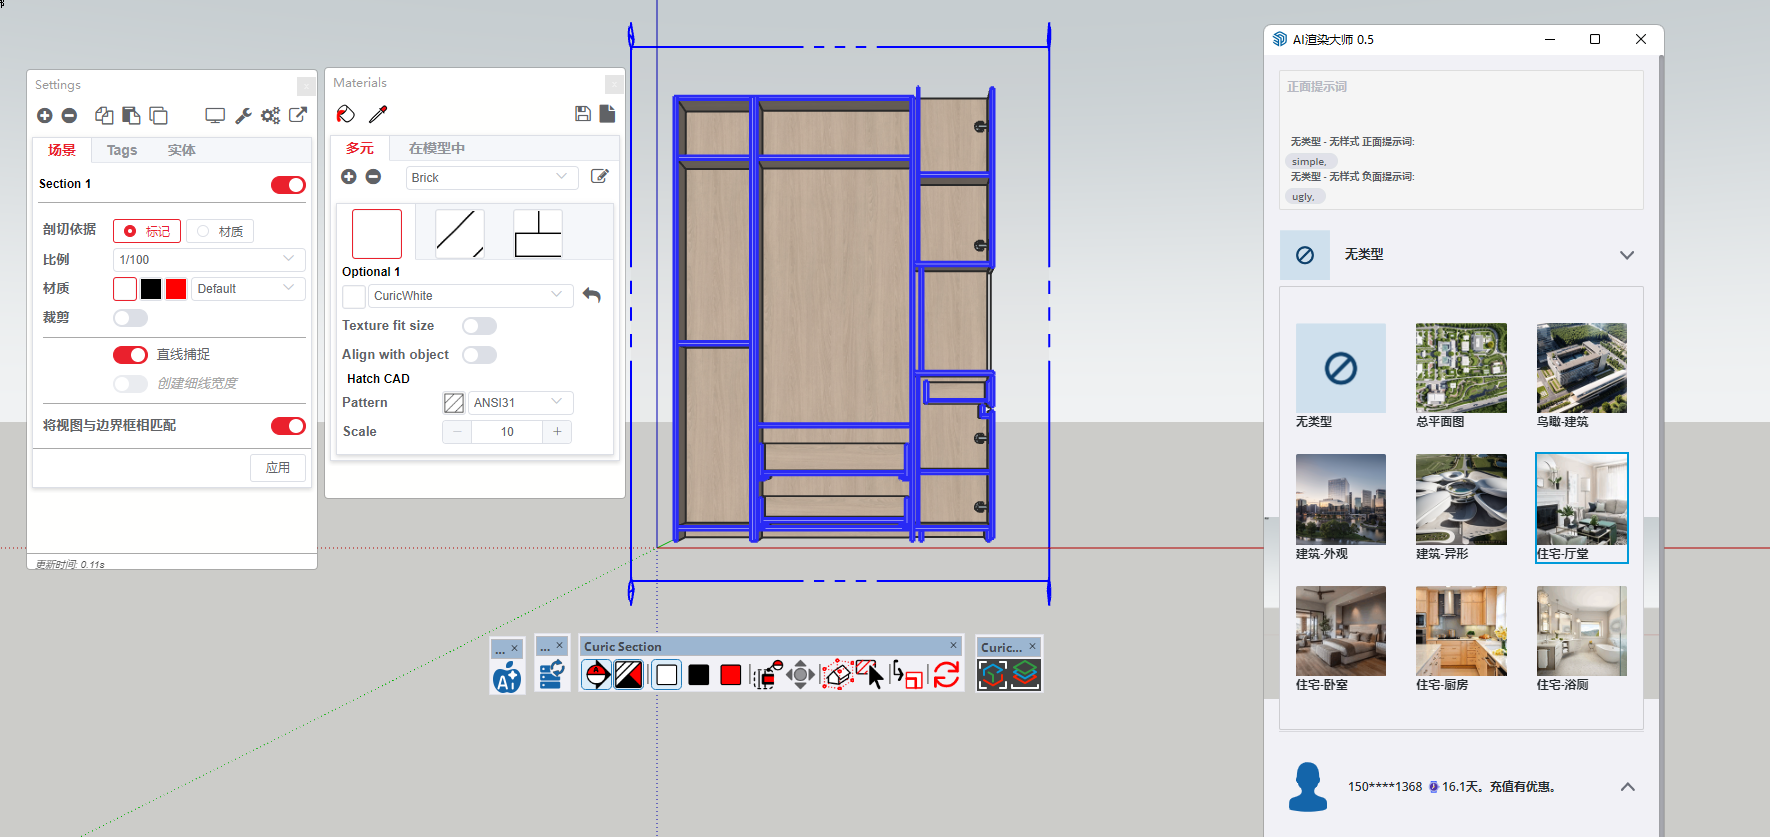Choose the 住宅-厨房 style thumbnail
Screen dimensions: 1770x837
(1460, 631)
